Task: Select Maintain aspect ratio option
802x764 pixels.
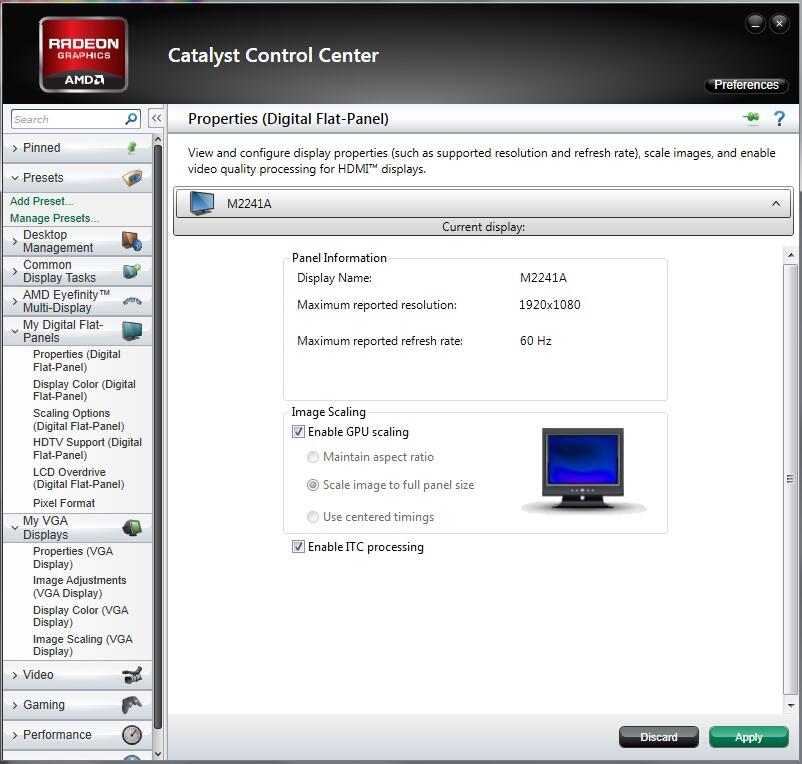Action: 313,457
